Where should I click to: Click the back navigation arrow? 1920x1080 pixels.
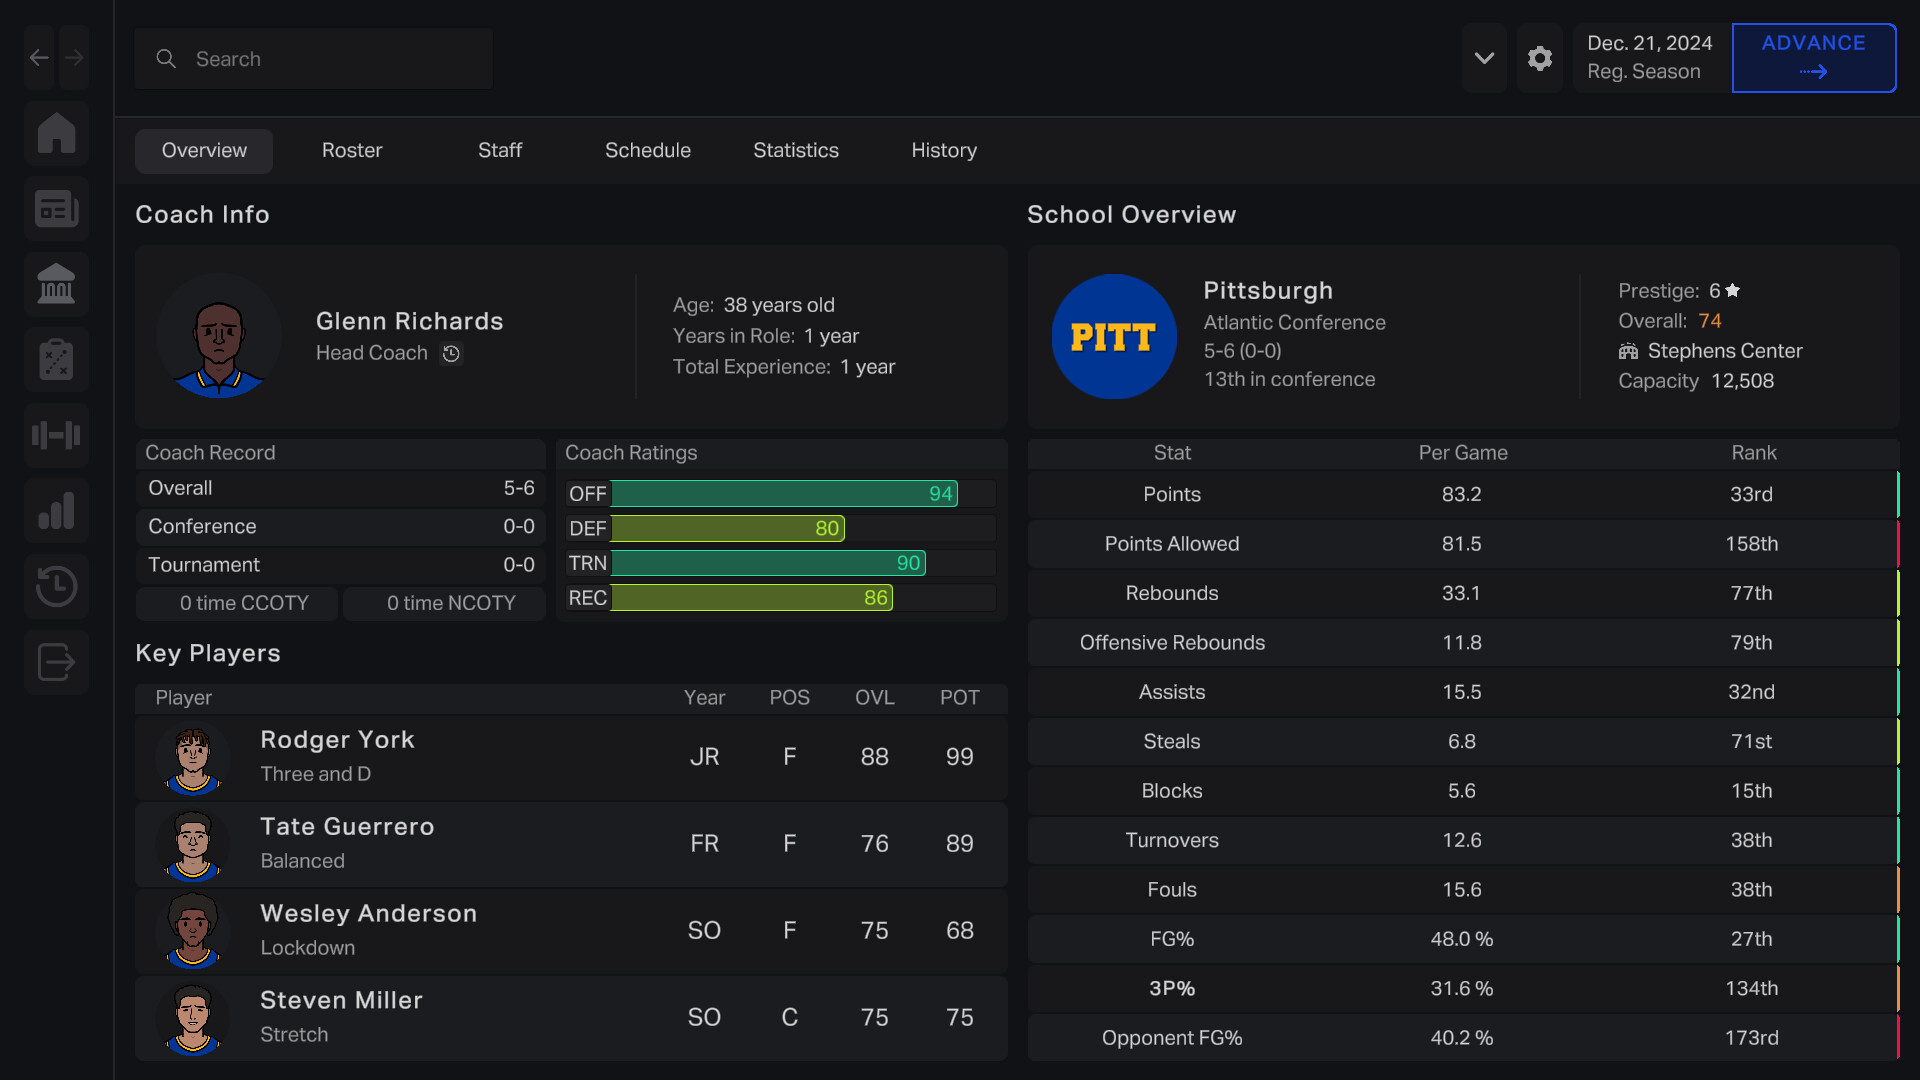coord(38,57)
